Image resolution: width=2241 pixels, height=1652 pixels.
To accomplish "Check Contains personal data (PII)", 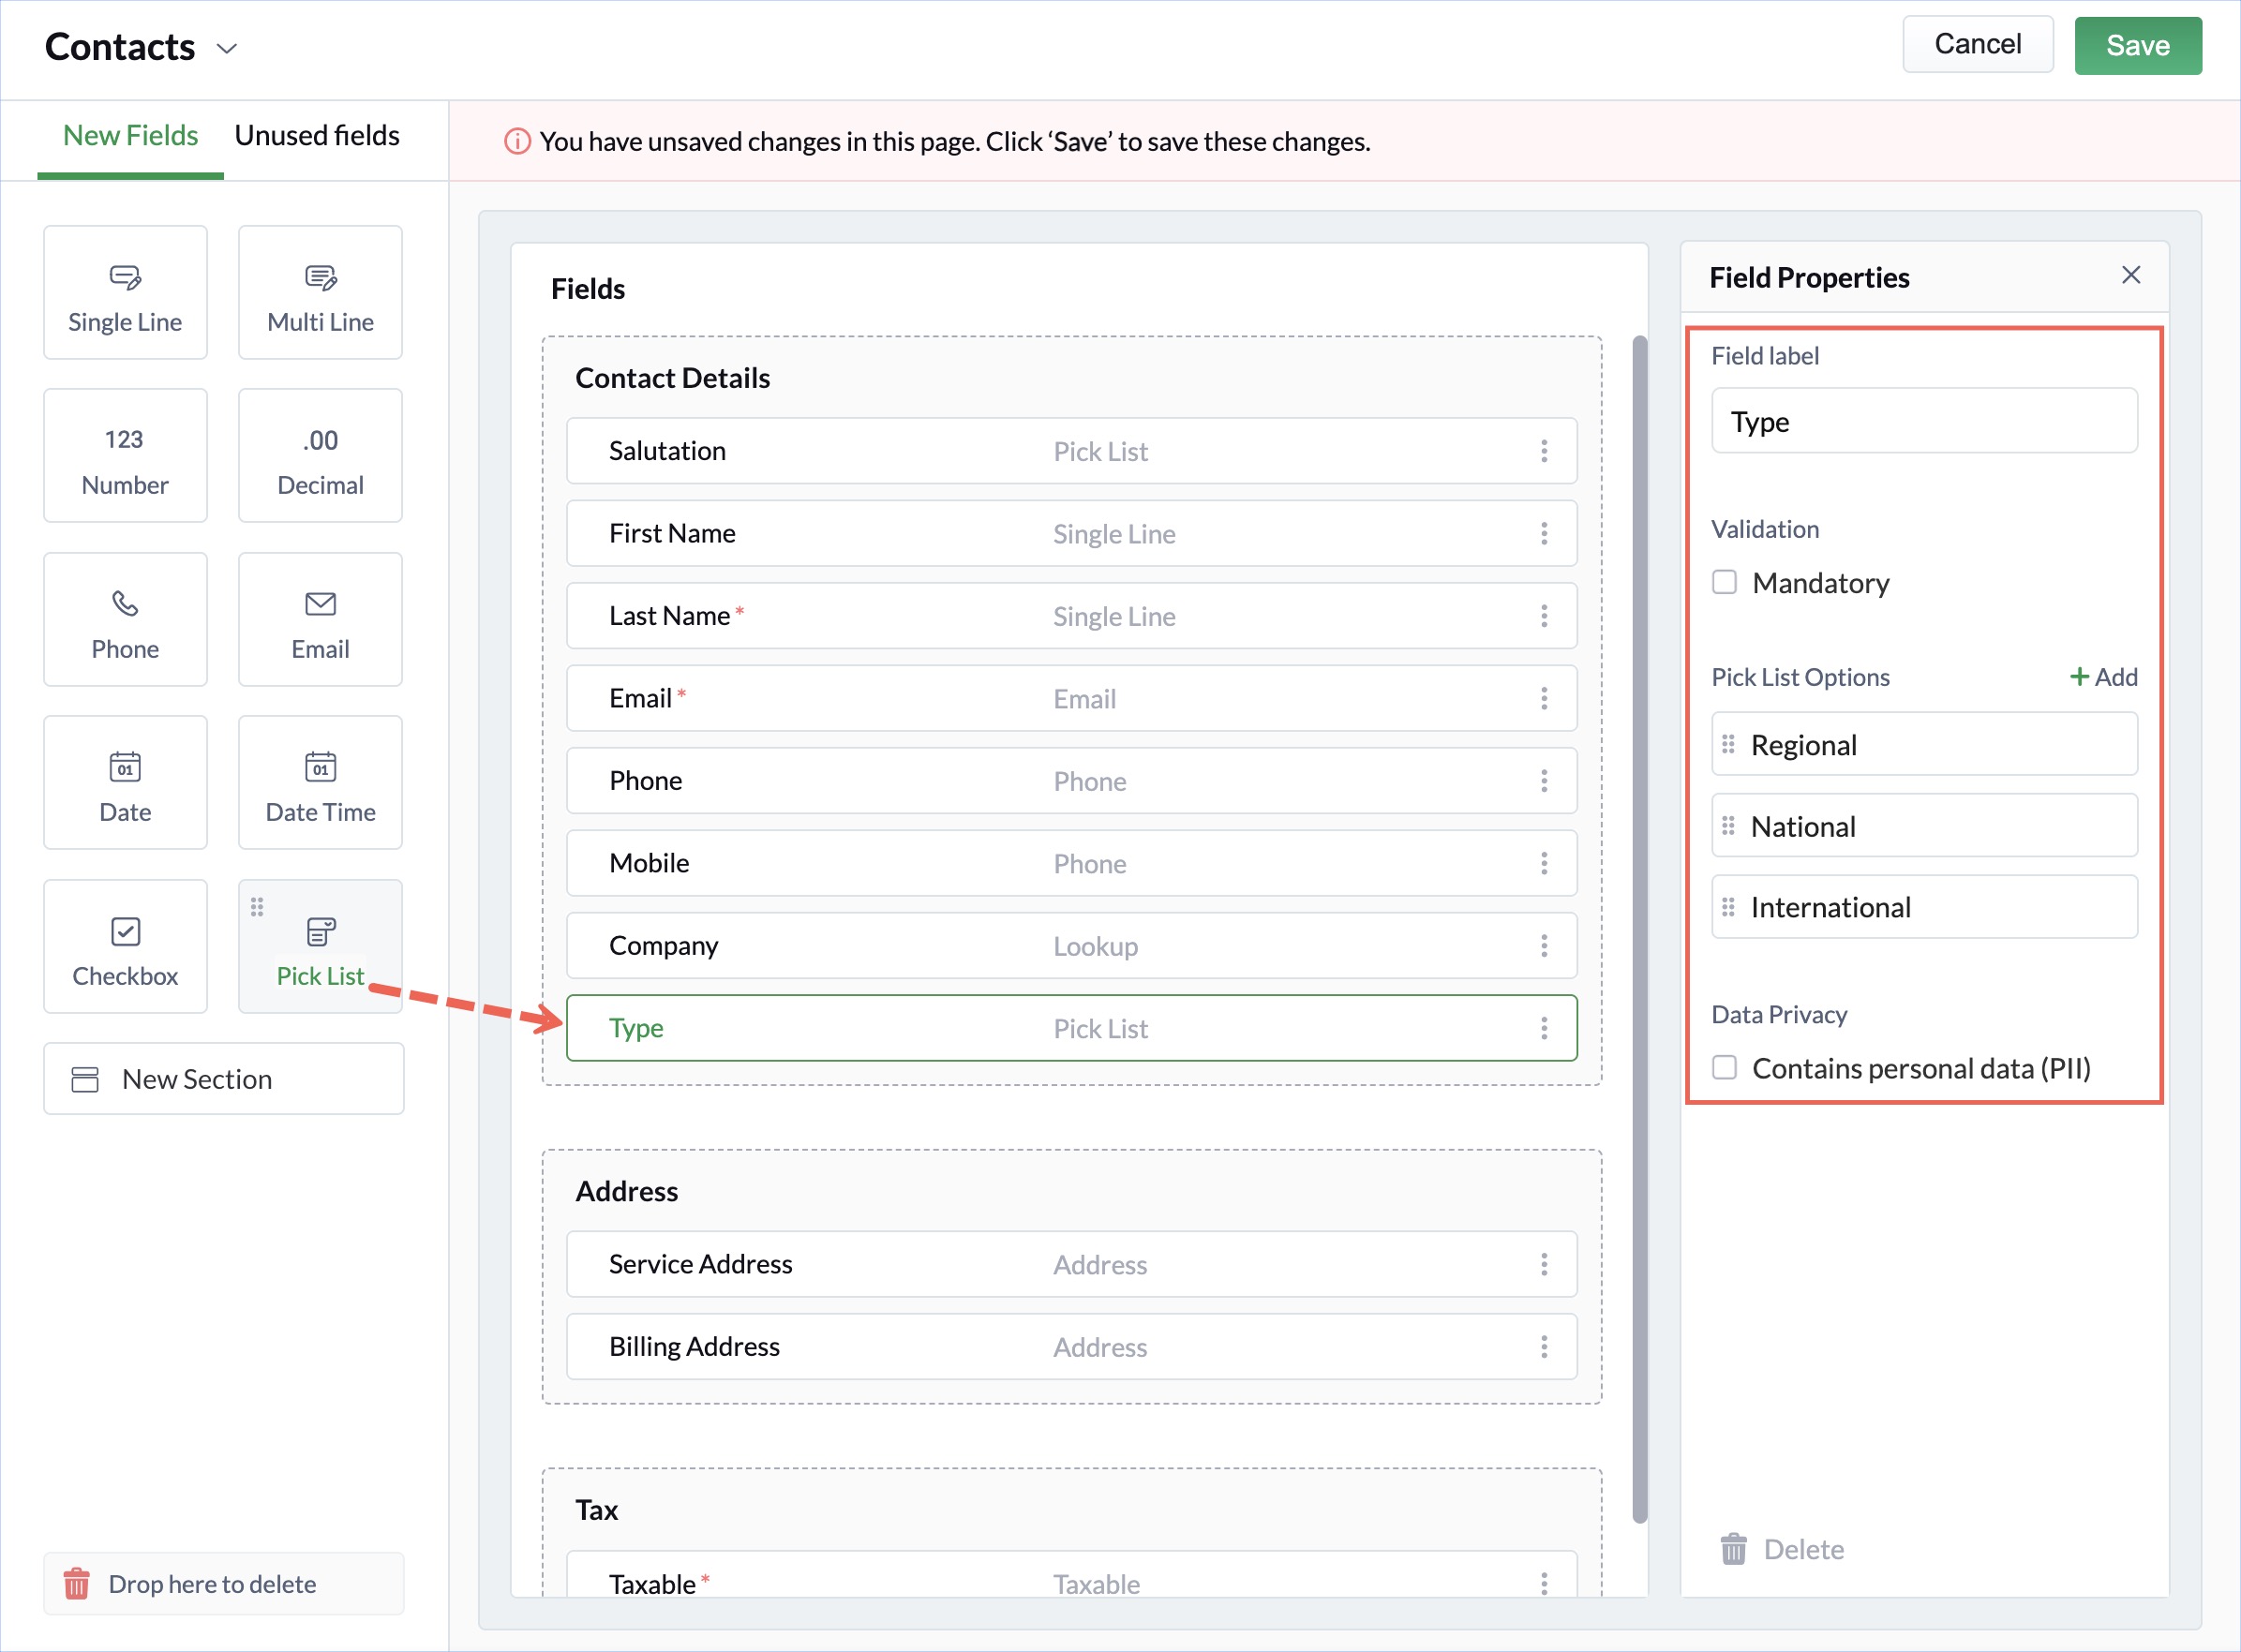I will 1723,1067.
